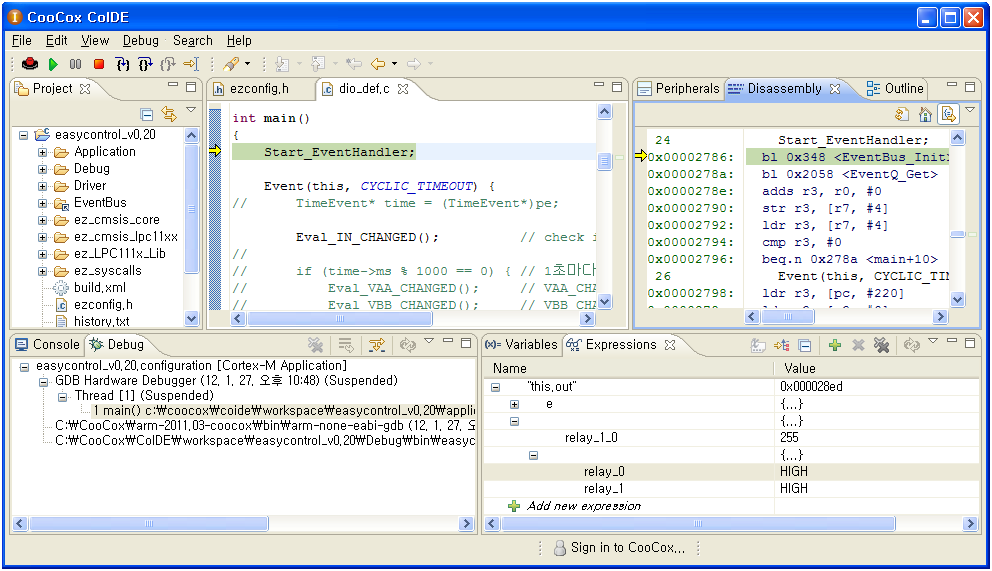The height and width of the screenshot is (571, 992).
Task: Click the Back navigation yellow arrow
Action: point(378,64)
